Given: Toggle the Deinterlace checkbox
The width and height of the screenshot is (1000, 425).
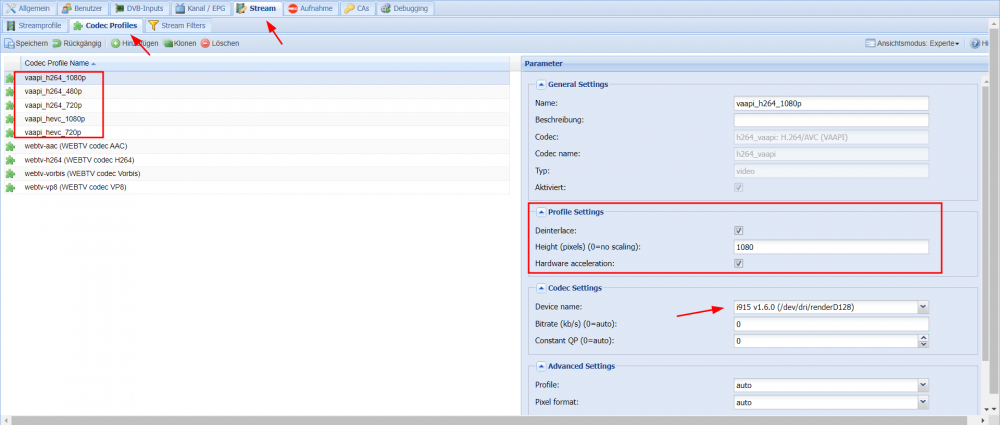Looking at the screenshot, I should 739,230.
